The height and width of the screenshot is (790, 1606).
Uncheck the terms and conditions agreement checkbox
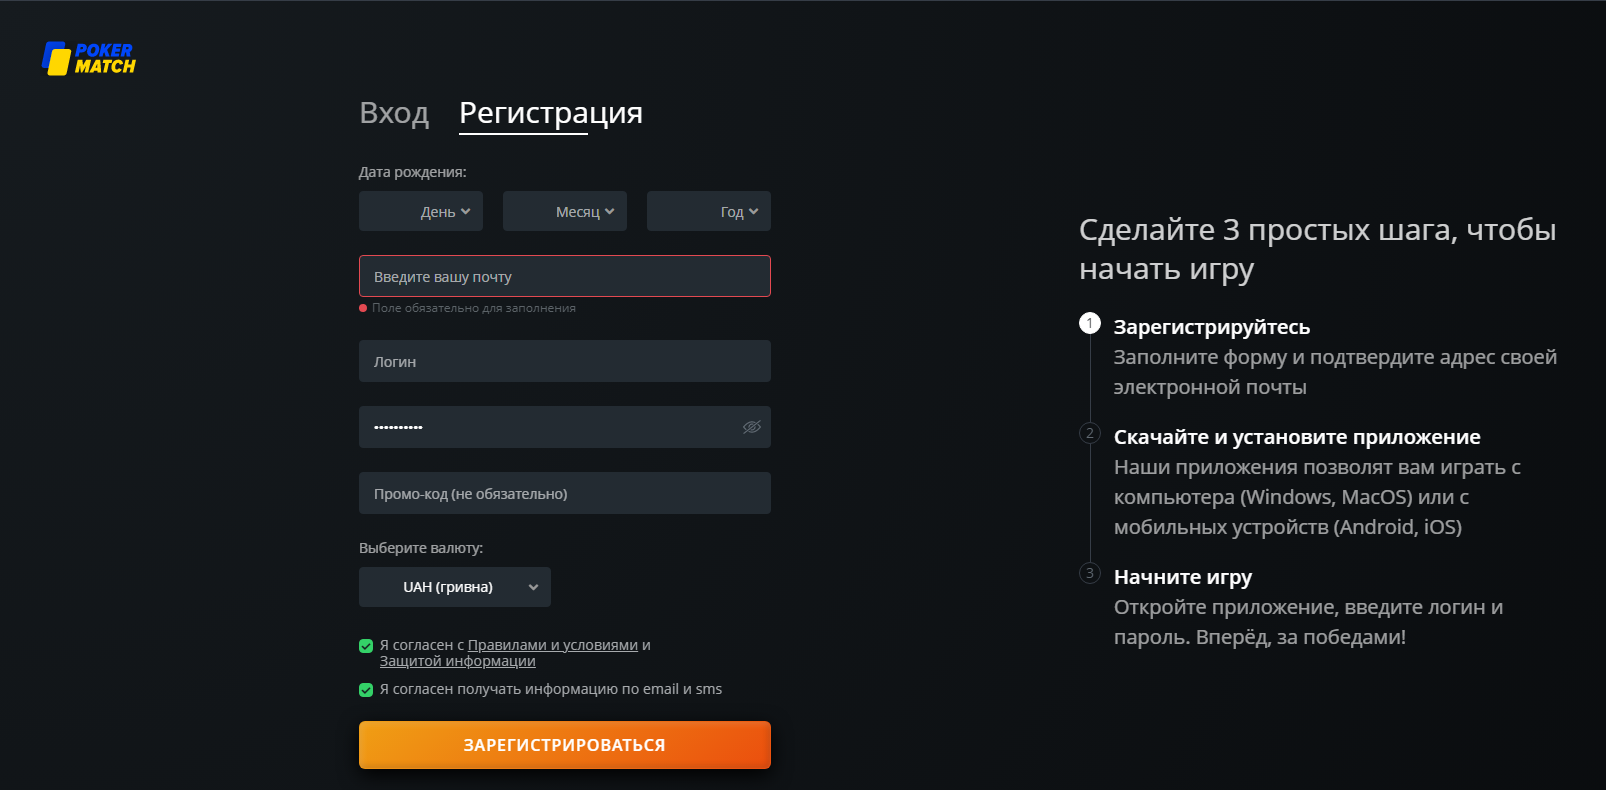366,646
